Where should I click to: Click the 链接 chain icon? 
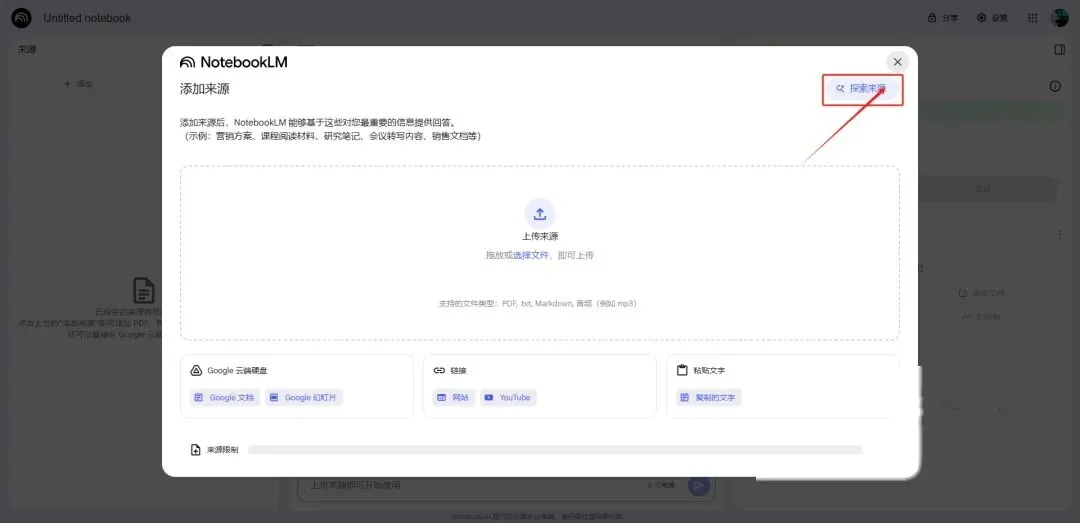coord(439,370)
